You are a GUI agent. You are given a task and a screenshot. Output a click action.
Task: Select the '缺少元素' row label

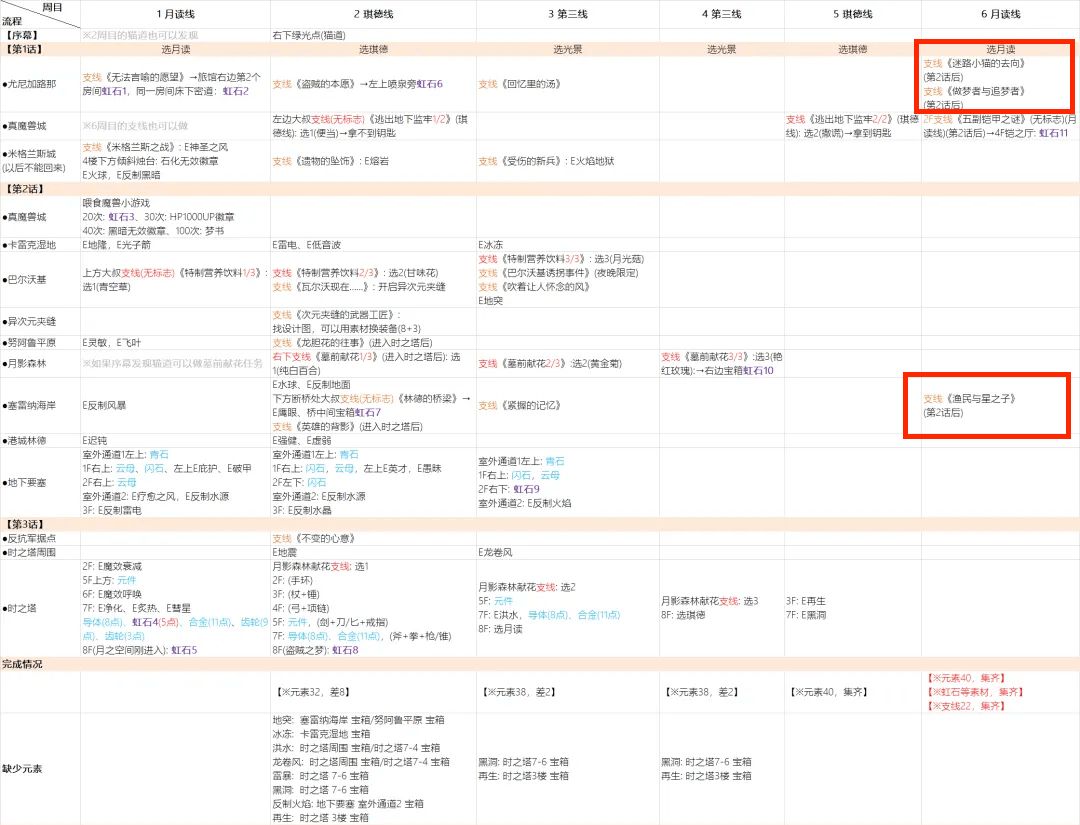(x=22, y=769)
